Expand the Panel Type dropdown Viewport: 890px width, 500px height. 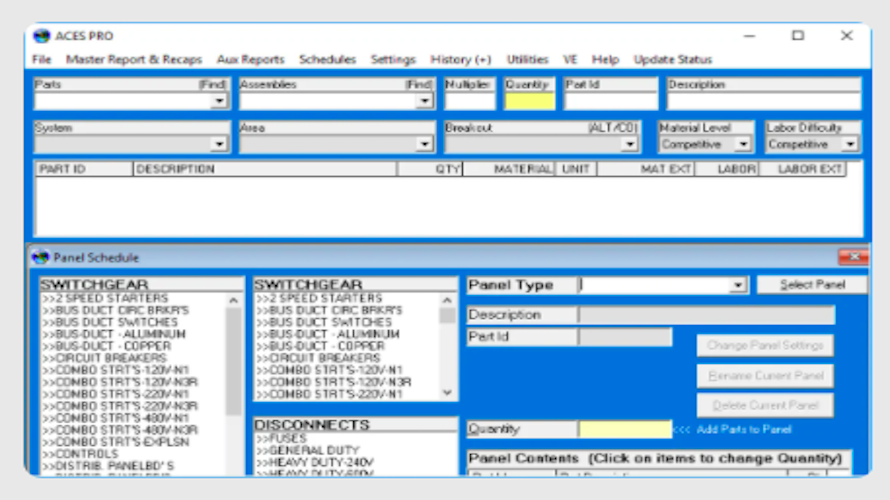point(737,285)
